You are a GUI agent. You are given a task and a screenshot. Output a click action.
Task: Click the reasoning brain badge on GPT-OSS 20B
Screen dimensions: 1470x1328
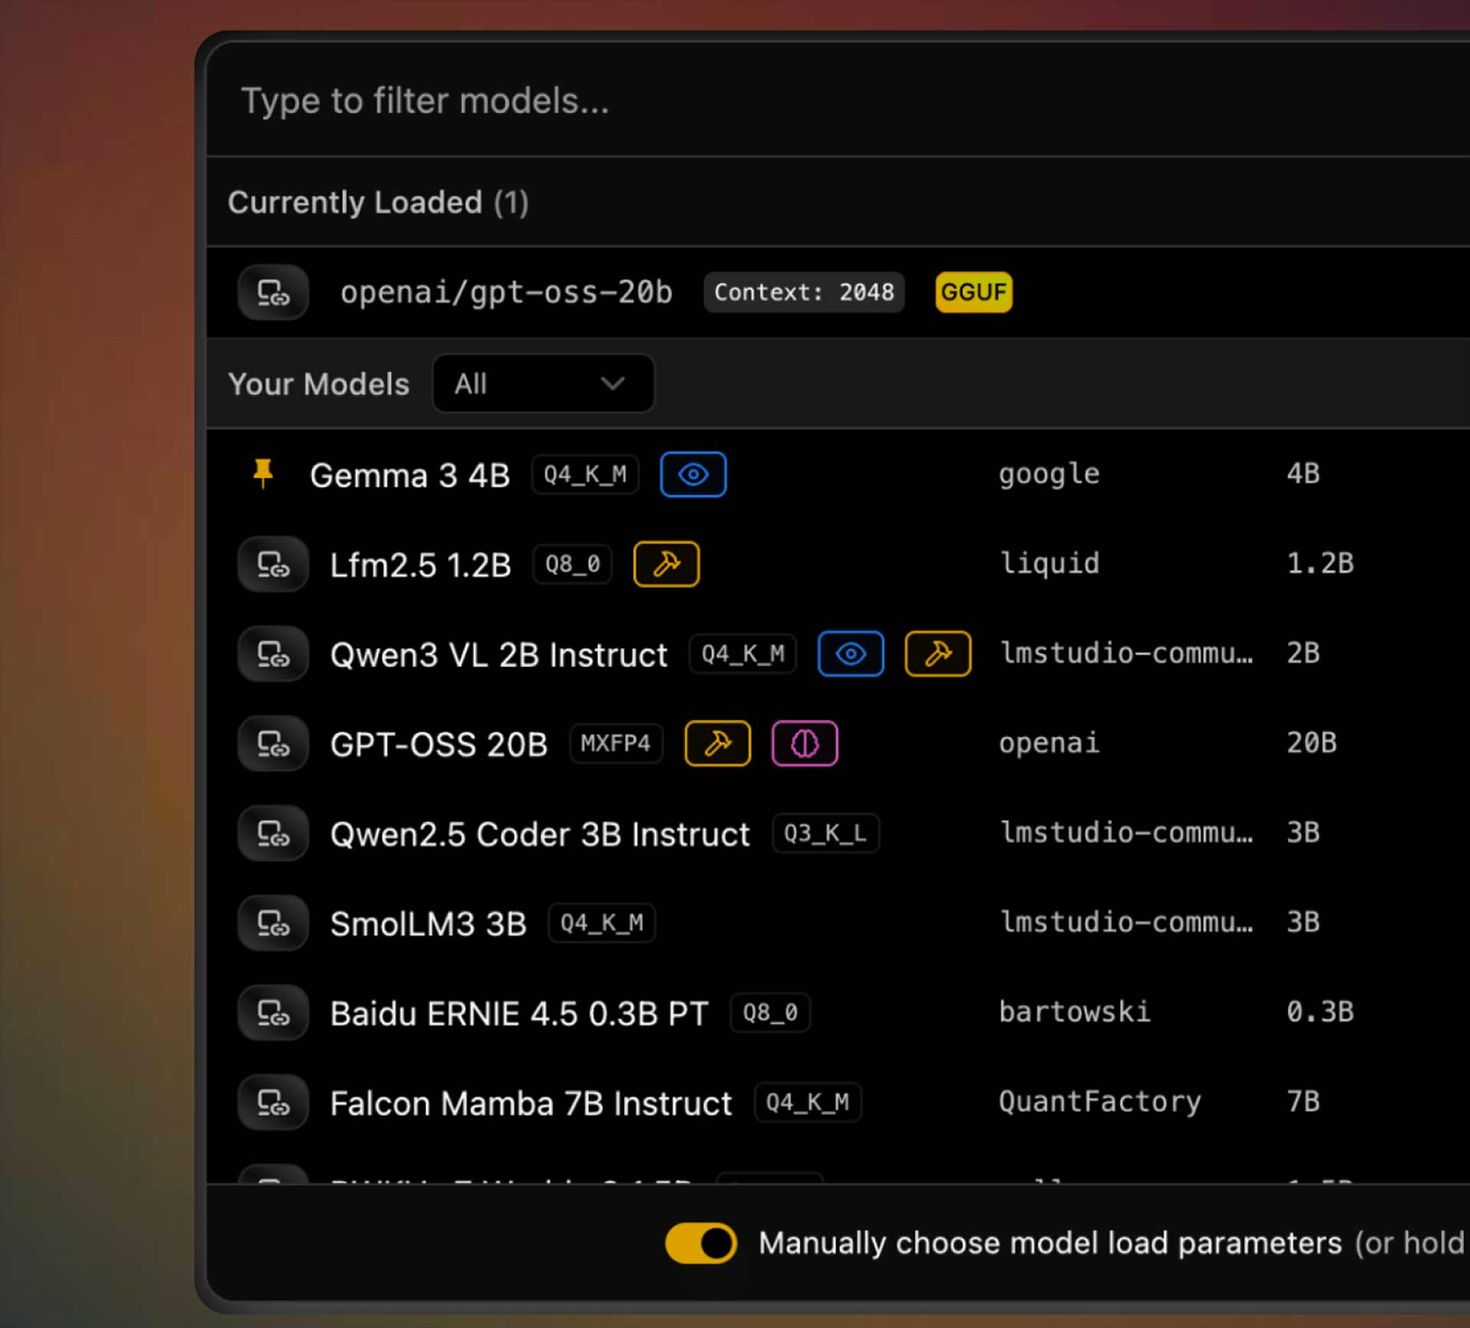804,744
